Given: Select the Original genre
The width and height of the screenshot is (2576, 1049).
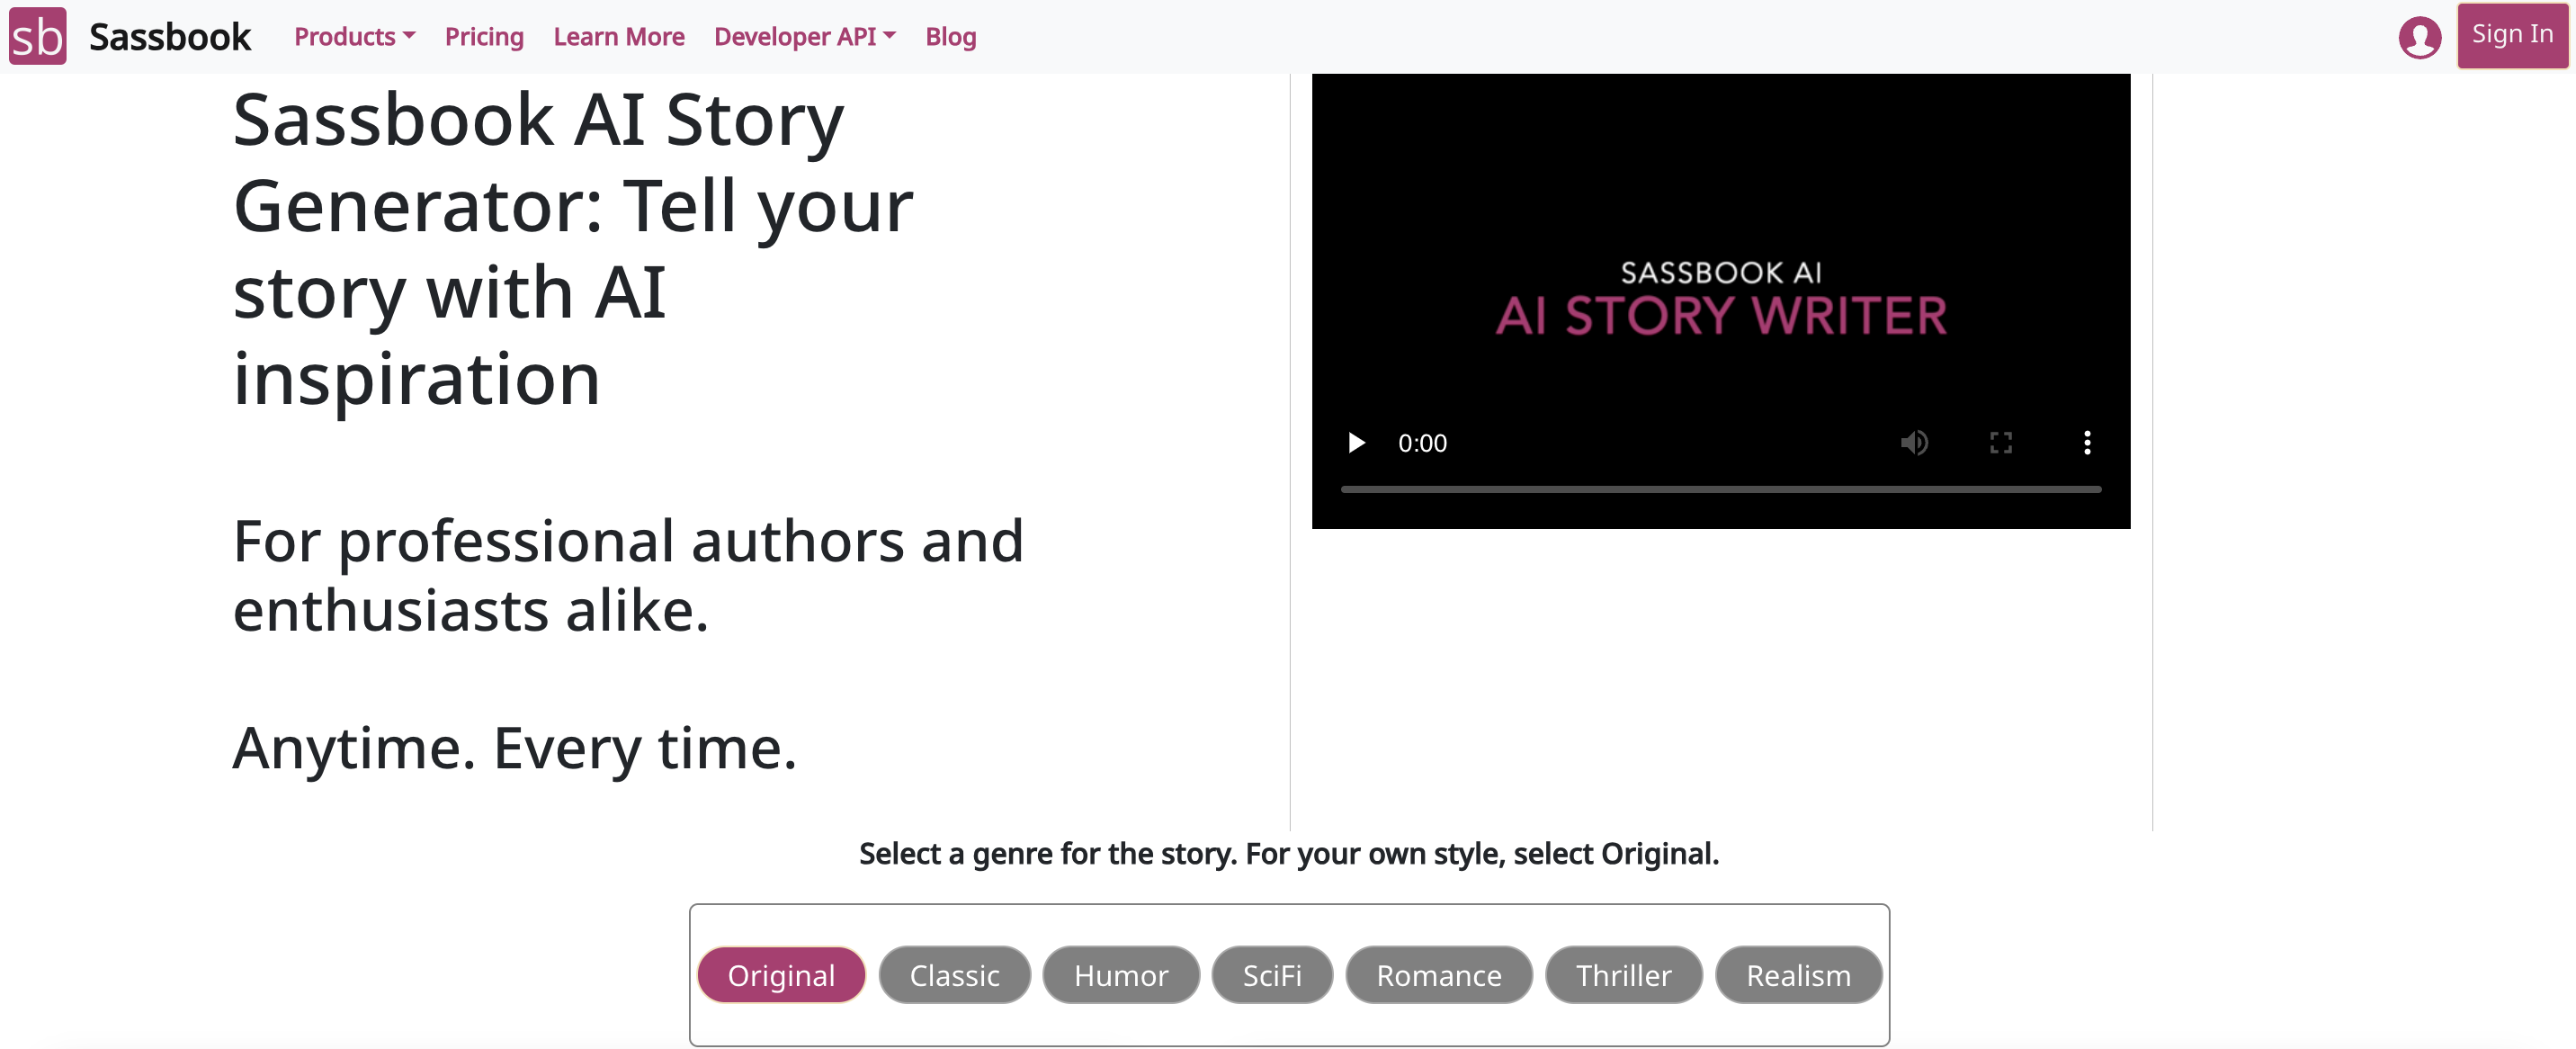Looking at the screenshot, I should click(x=781, y=974).
